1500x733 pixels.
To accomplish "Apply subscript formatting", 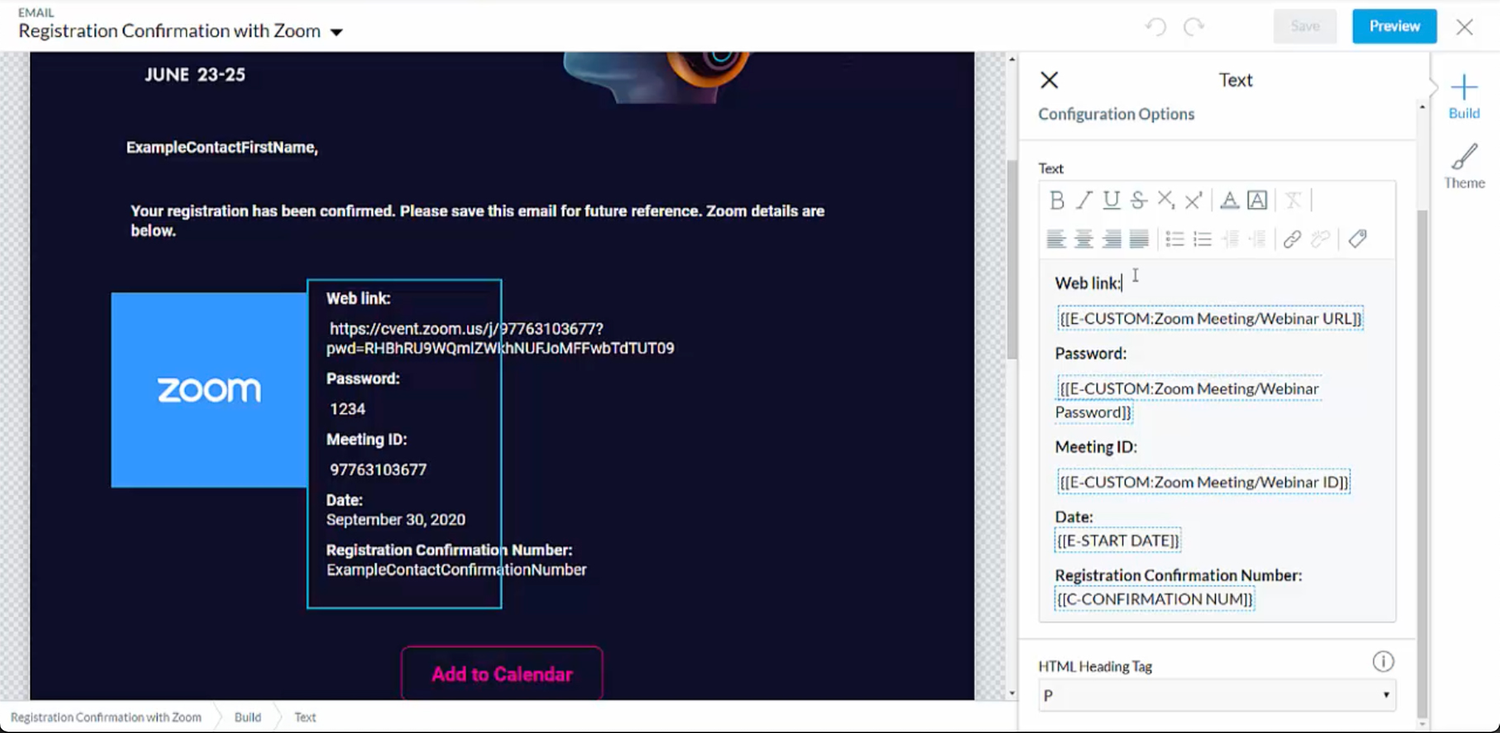I will tap(1166, 201).
